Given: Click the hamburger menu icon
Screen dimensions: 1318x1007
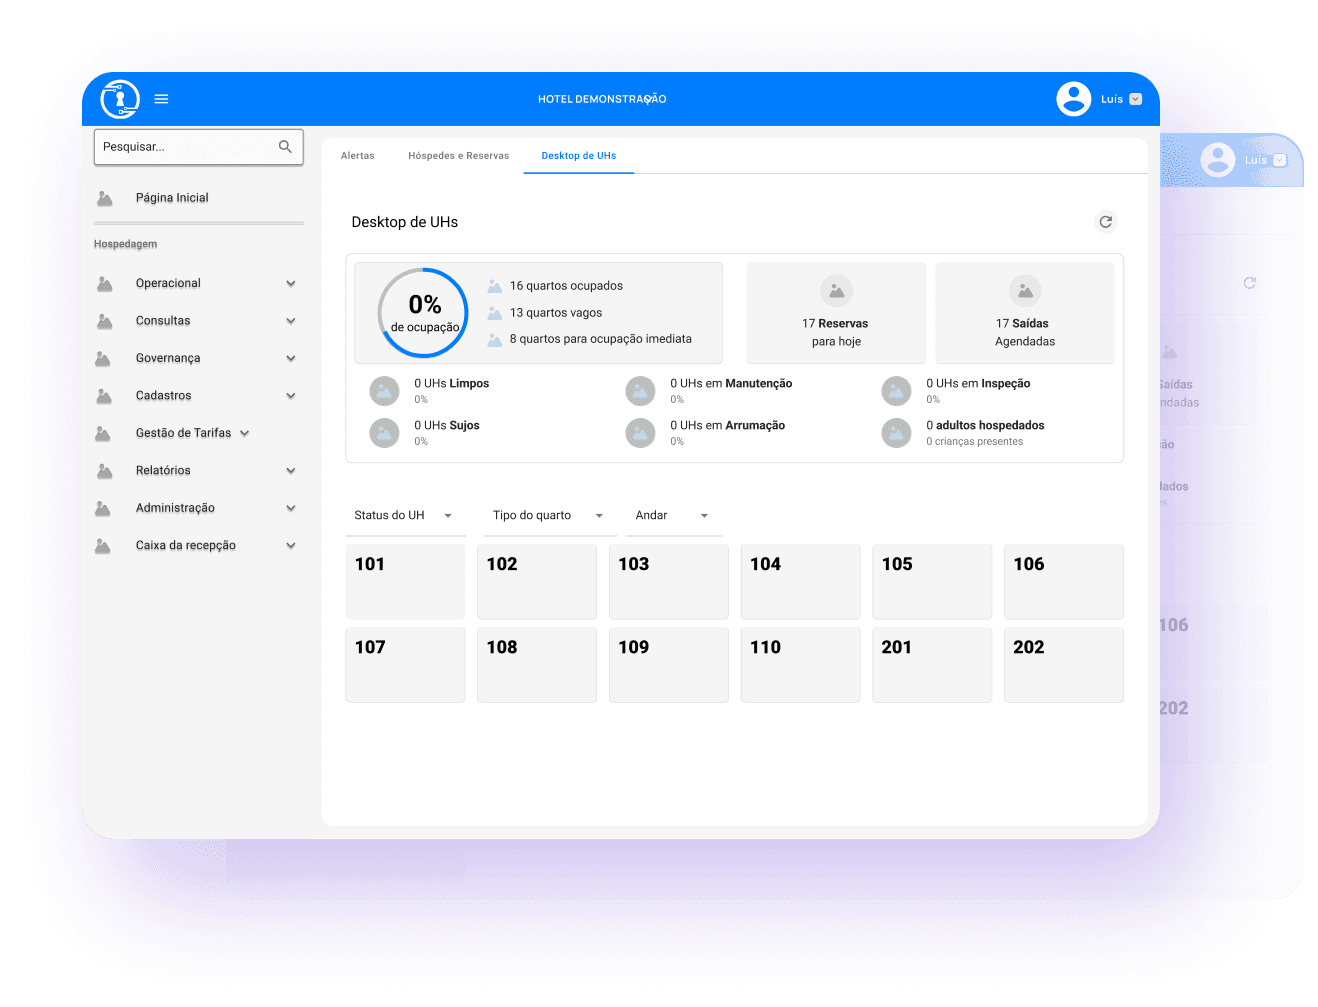Looking at the screenshot, I should coord(161,99).
